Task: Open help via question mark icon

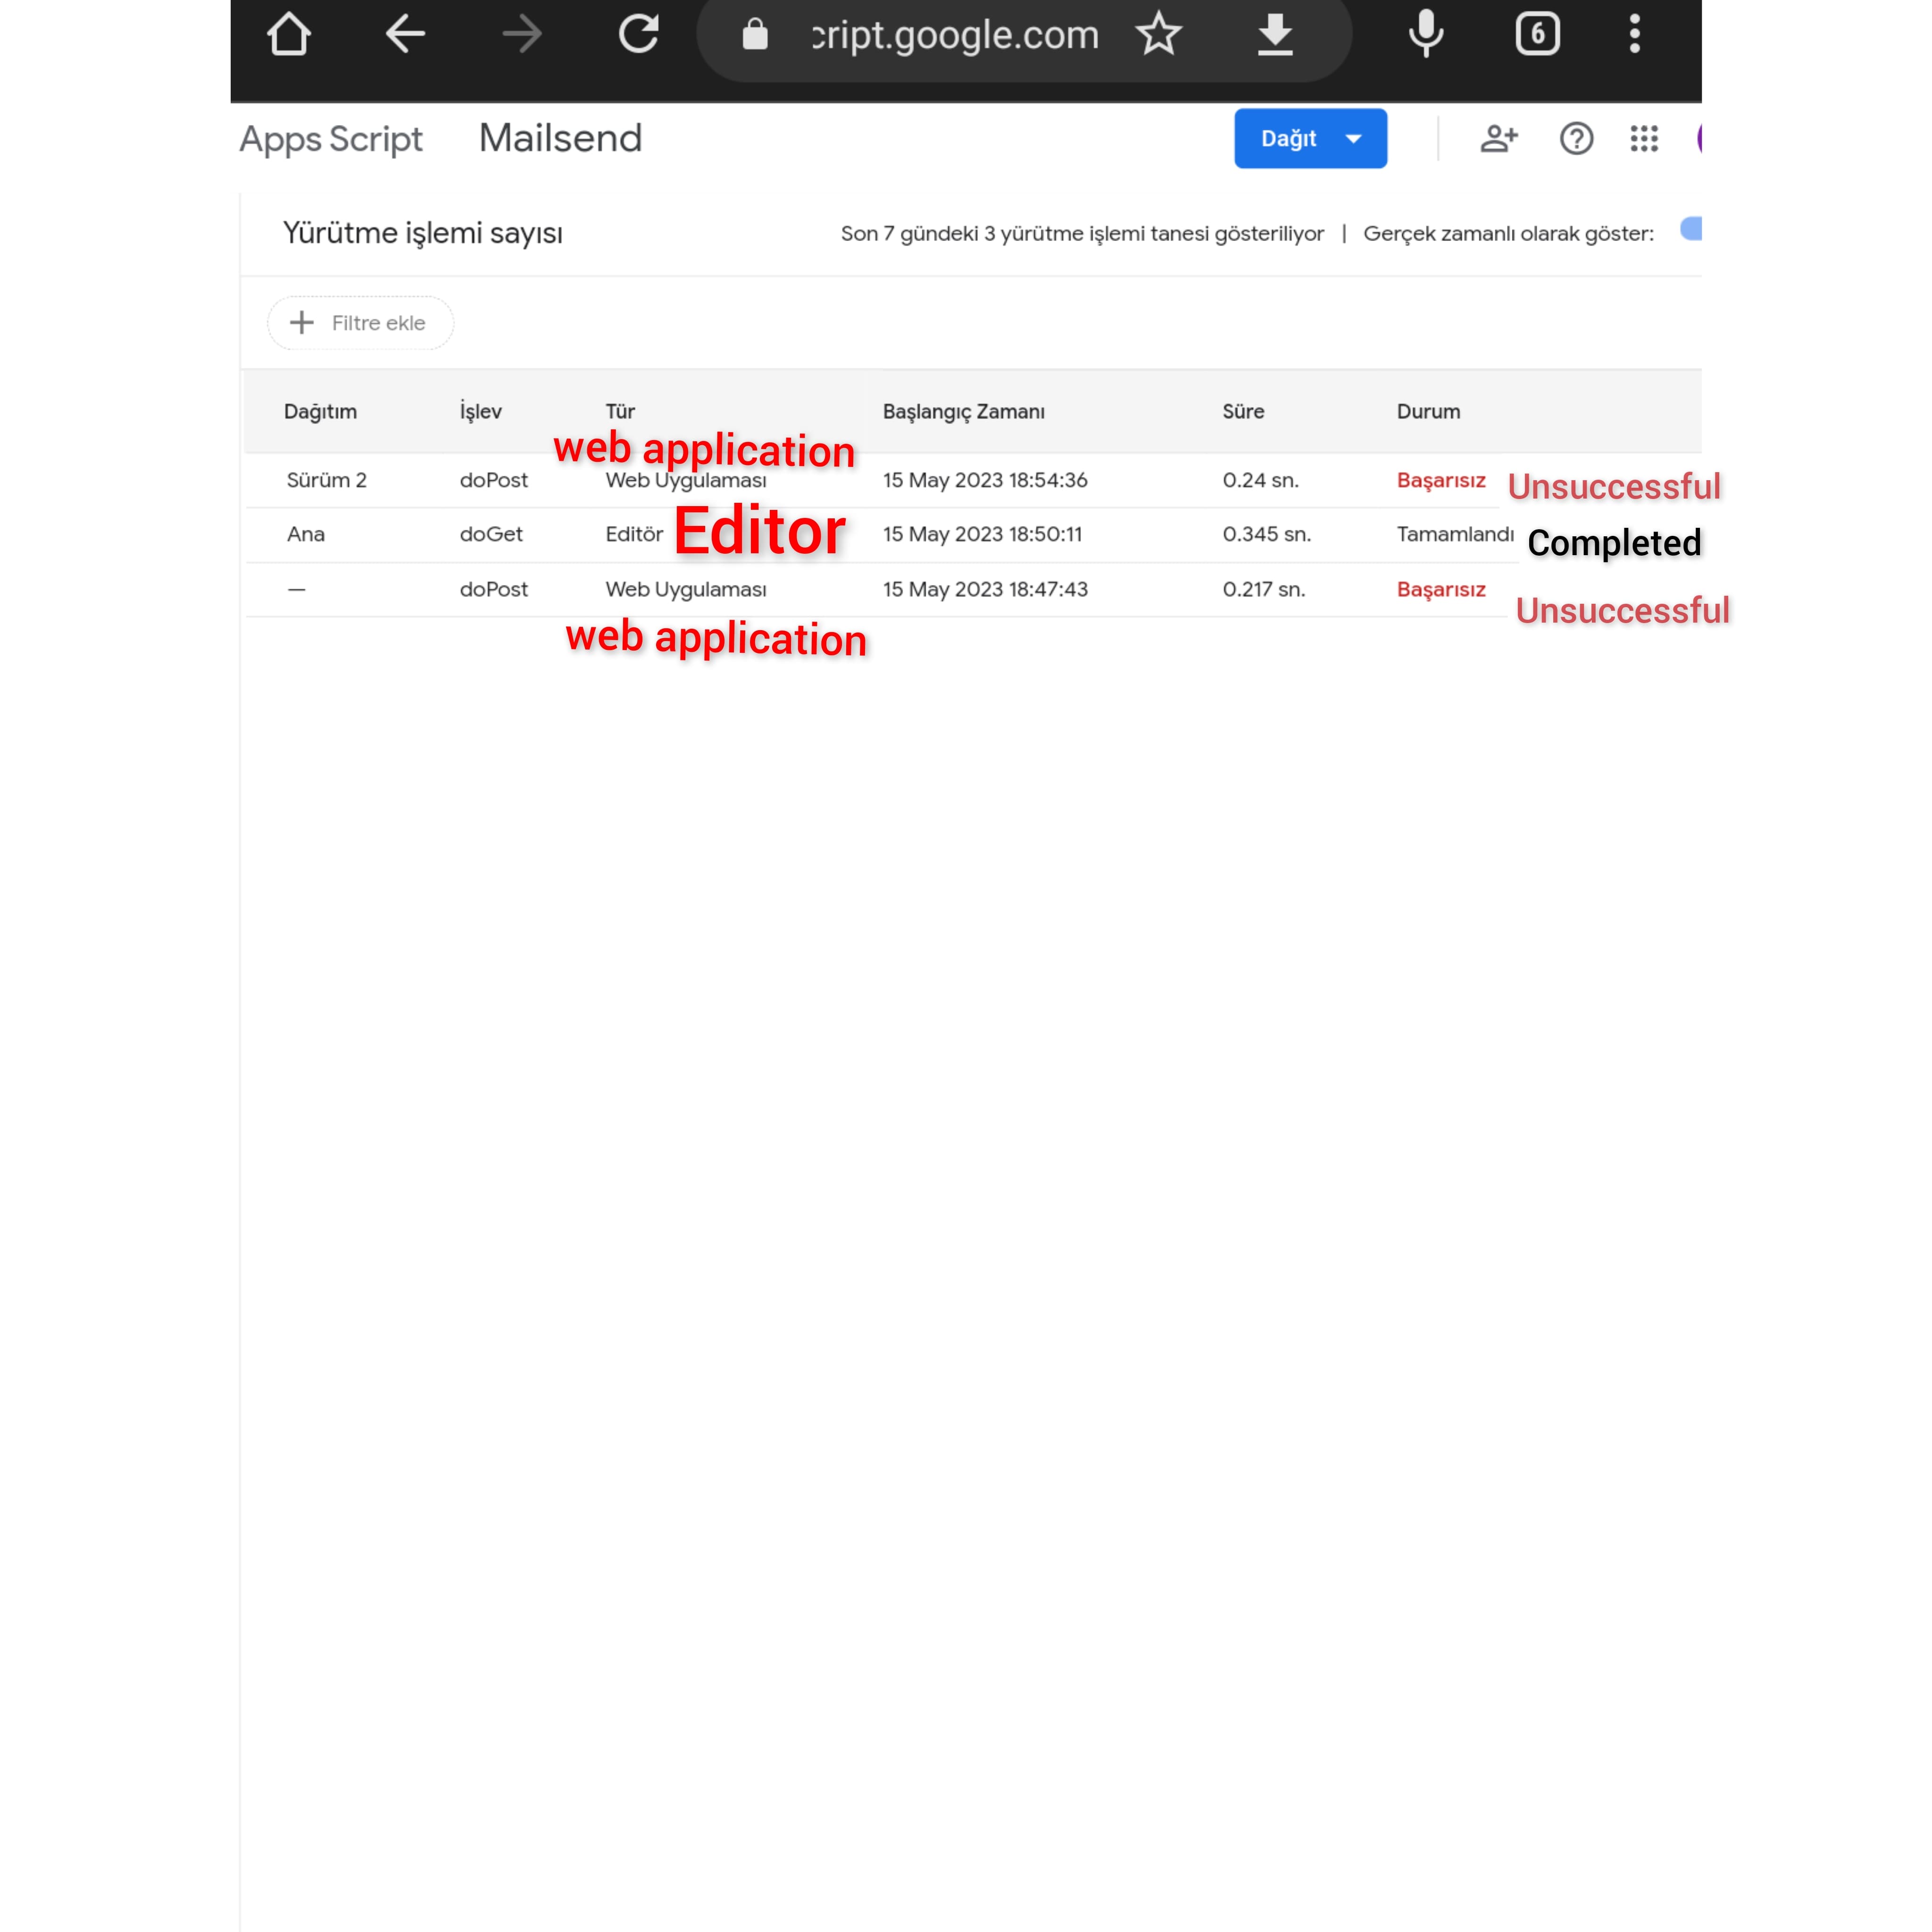Action: click(x=1576, y=138)
